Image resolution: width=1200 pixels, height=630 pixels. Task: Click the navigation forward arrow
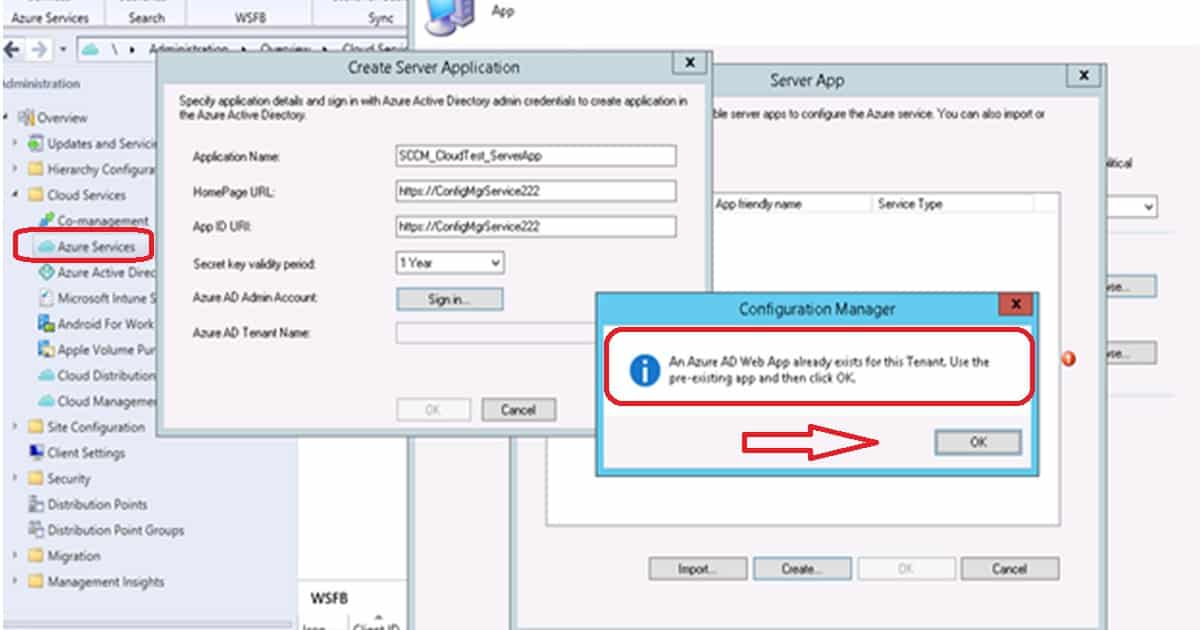(40, 49)
